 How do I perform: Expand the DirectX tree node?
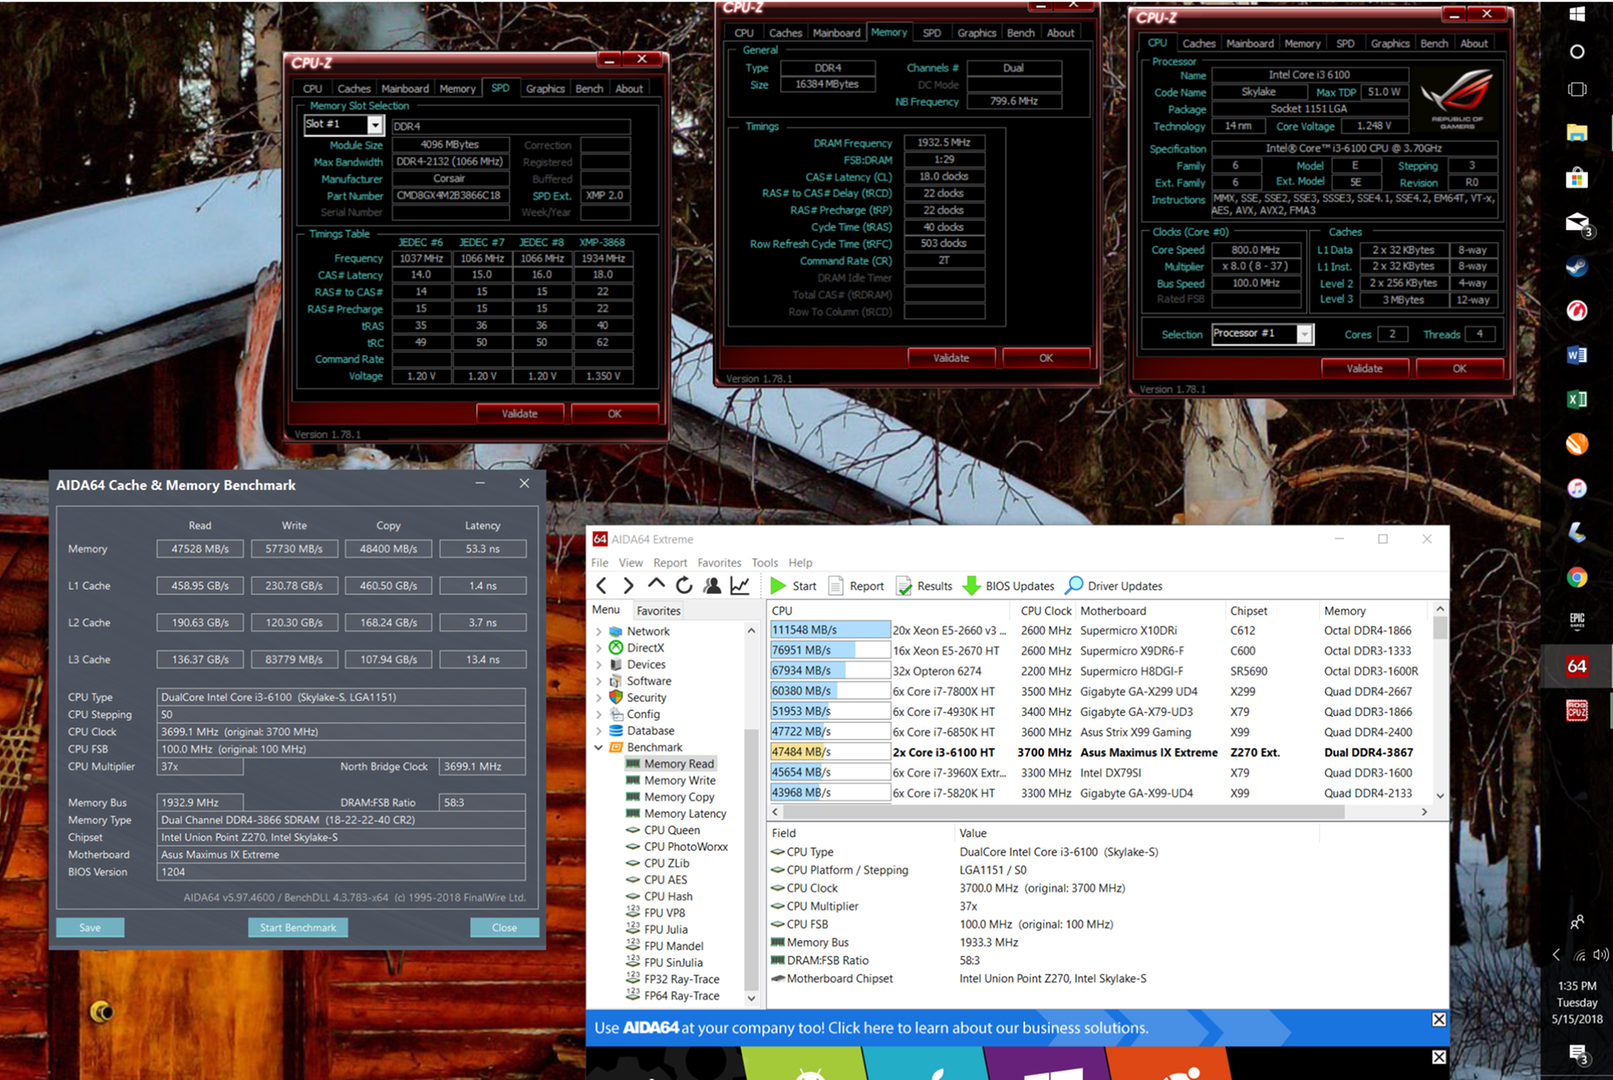[x=599, y=648]
